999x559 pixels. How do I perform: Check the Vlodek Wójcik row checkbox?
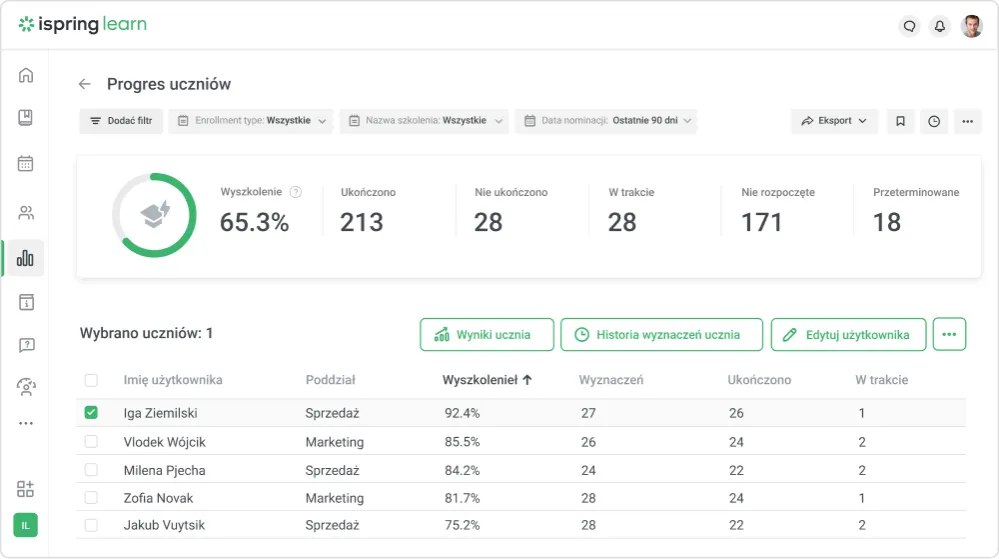pyautogui.click(x=92, y=441)
